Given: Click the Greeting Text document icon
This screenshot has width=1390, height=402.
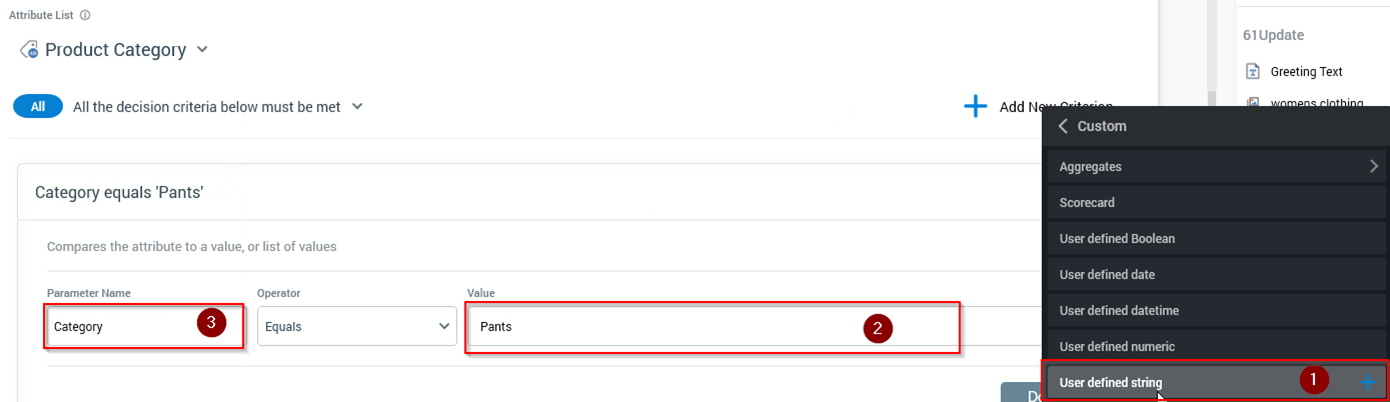Looking at the screenshot, I should 1252,71.
